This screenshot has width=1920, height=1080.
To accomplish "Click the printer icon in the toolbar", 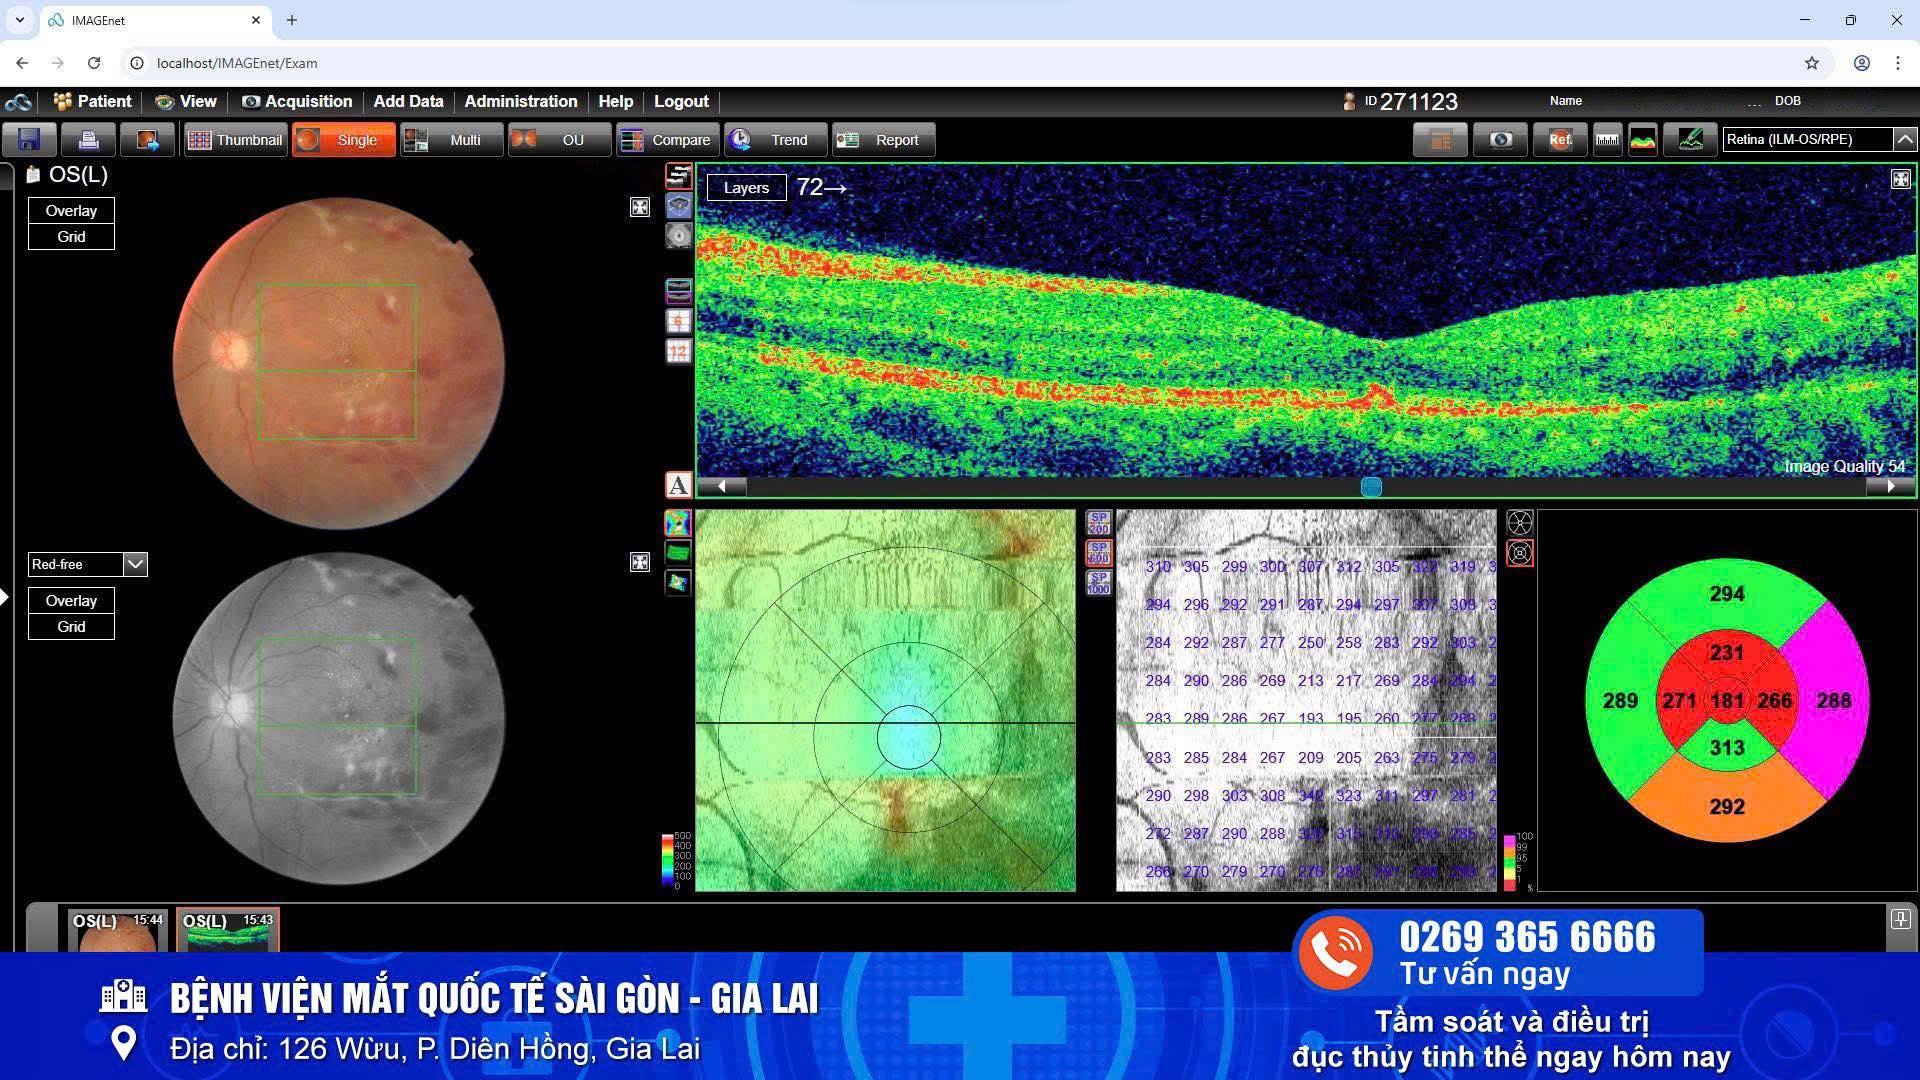I will [88, 140].
